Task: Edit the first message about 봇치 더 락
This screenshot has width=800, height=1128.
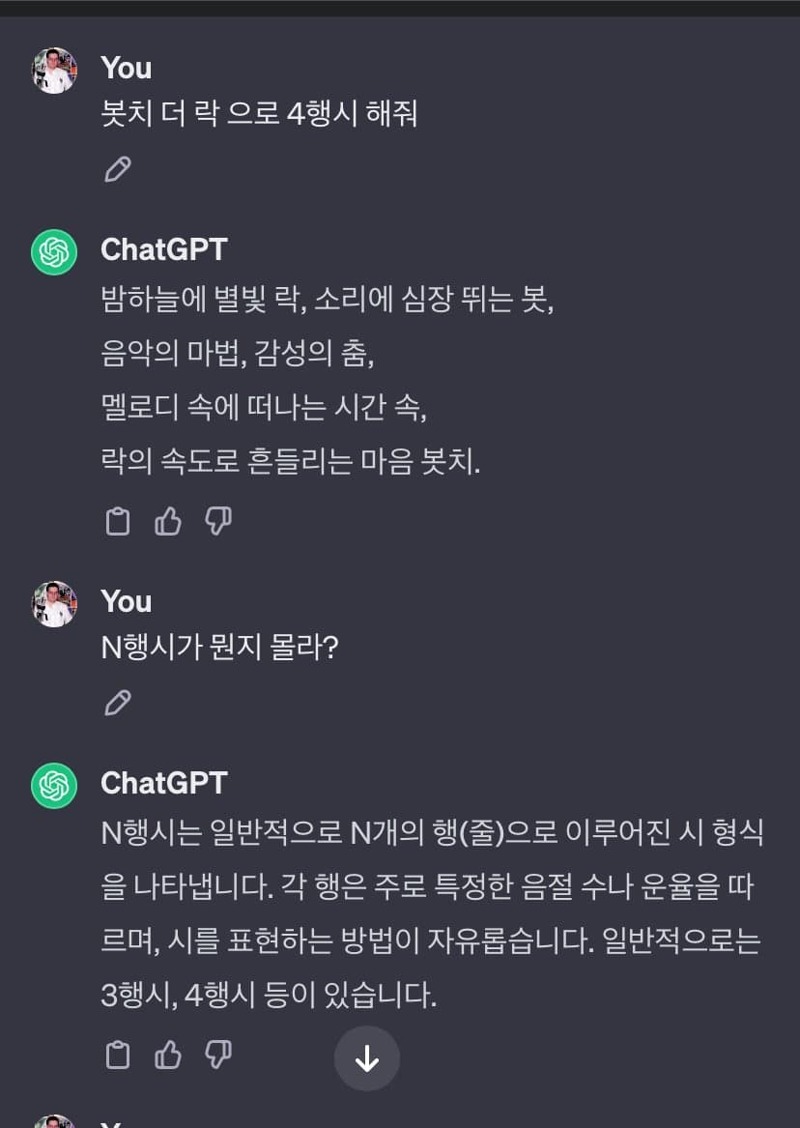Action: click(118, 170)
